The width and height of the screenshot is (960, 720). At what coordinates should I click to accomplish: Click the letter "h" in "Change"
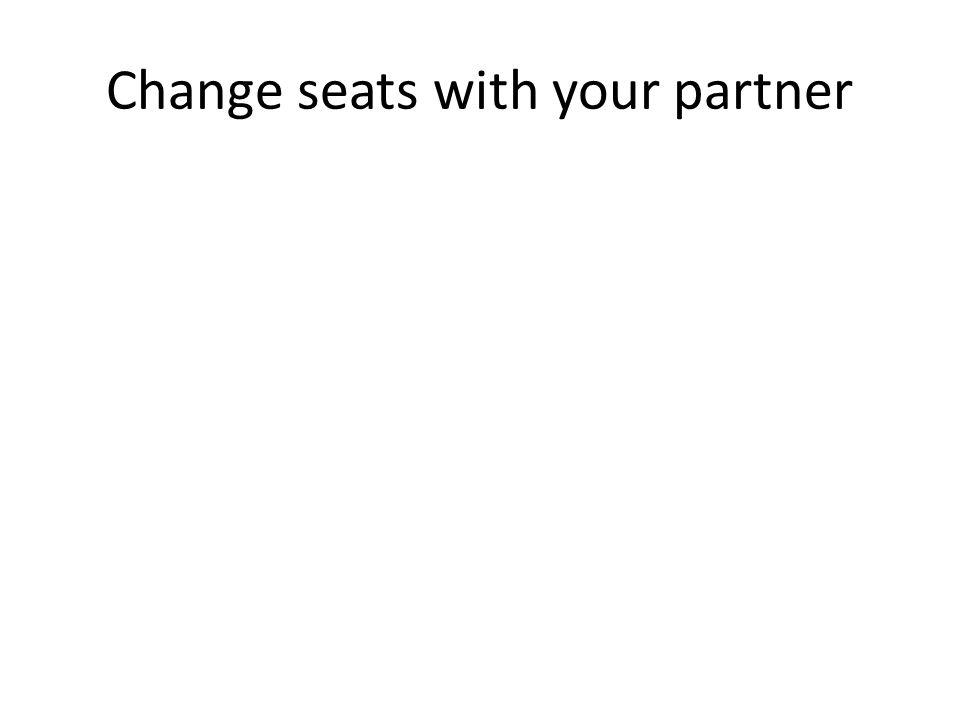coord(151,90)
